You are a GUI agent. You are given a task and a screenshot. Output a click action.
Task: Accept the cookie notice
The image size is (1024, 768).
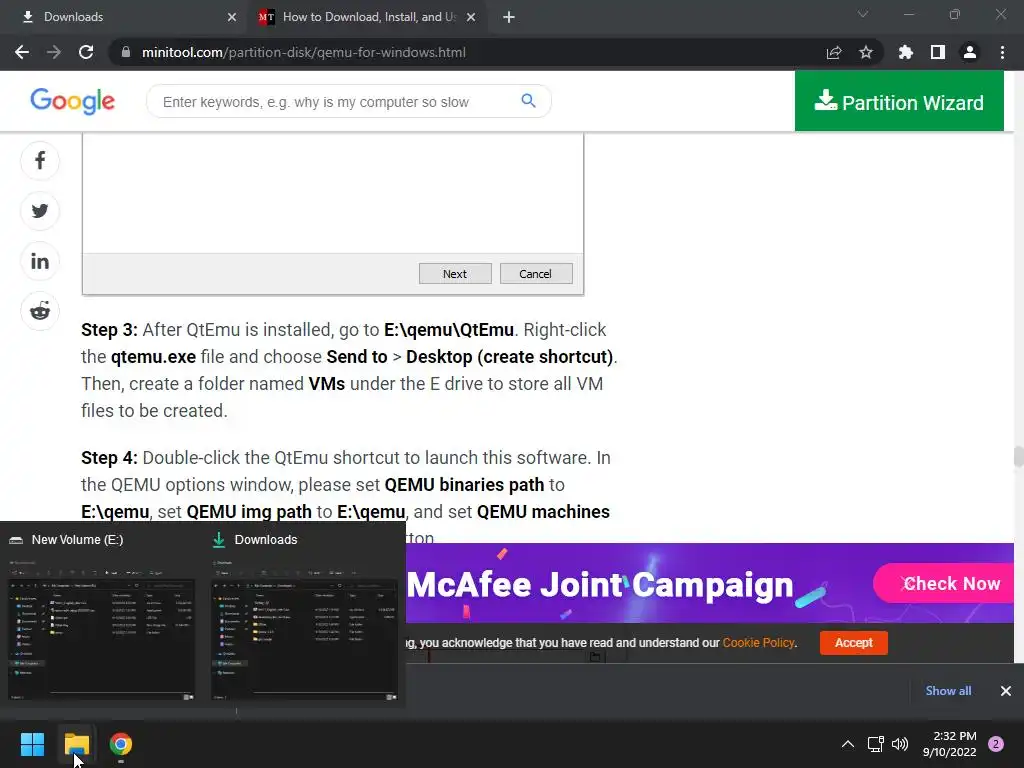pos(854,643)
